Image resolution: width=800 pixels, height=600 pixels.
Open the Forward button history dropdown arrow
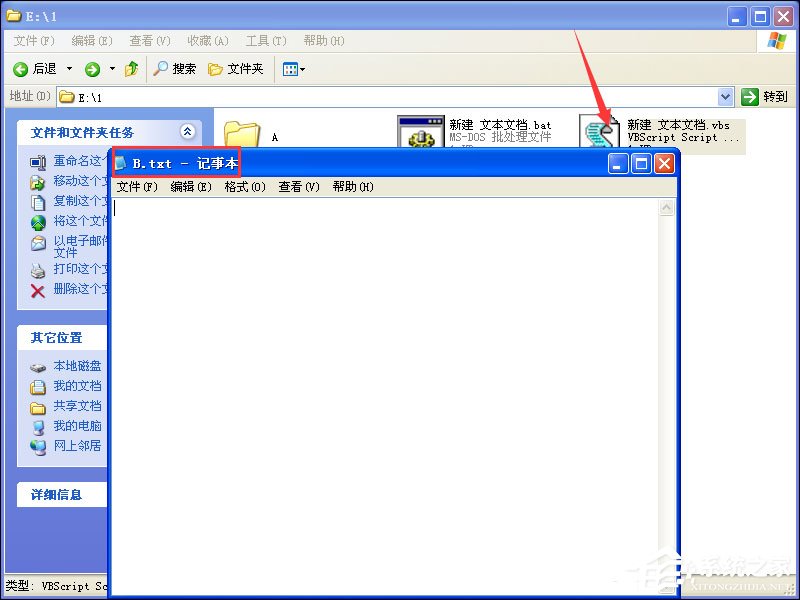(112, 68)
